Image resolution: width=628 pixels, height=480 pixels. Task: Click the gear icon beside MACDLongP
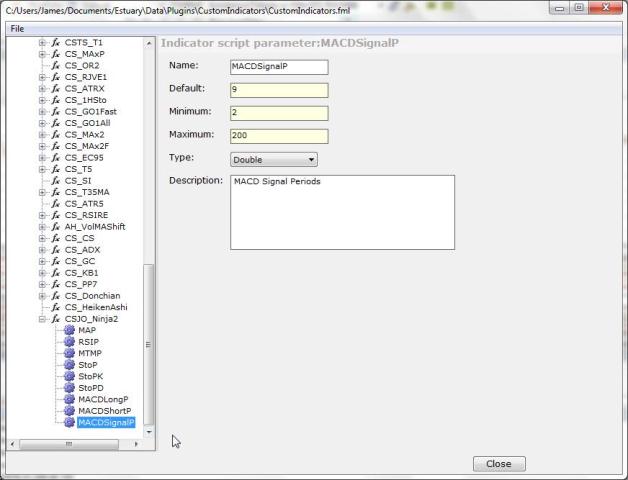[x=69, y=399]
